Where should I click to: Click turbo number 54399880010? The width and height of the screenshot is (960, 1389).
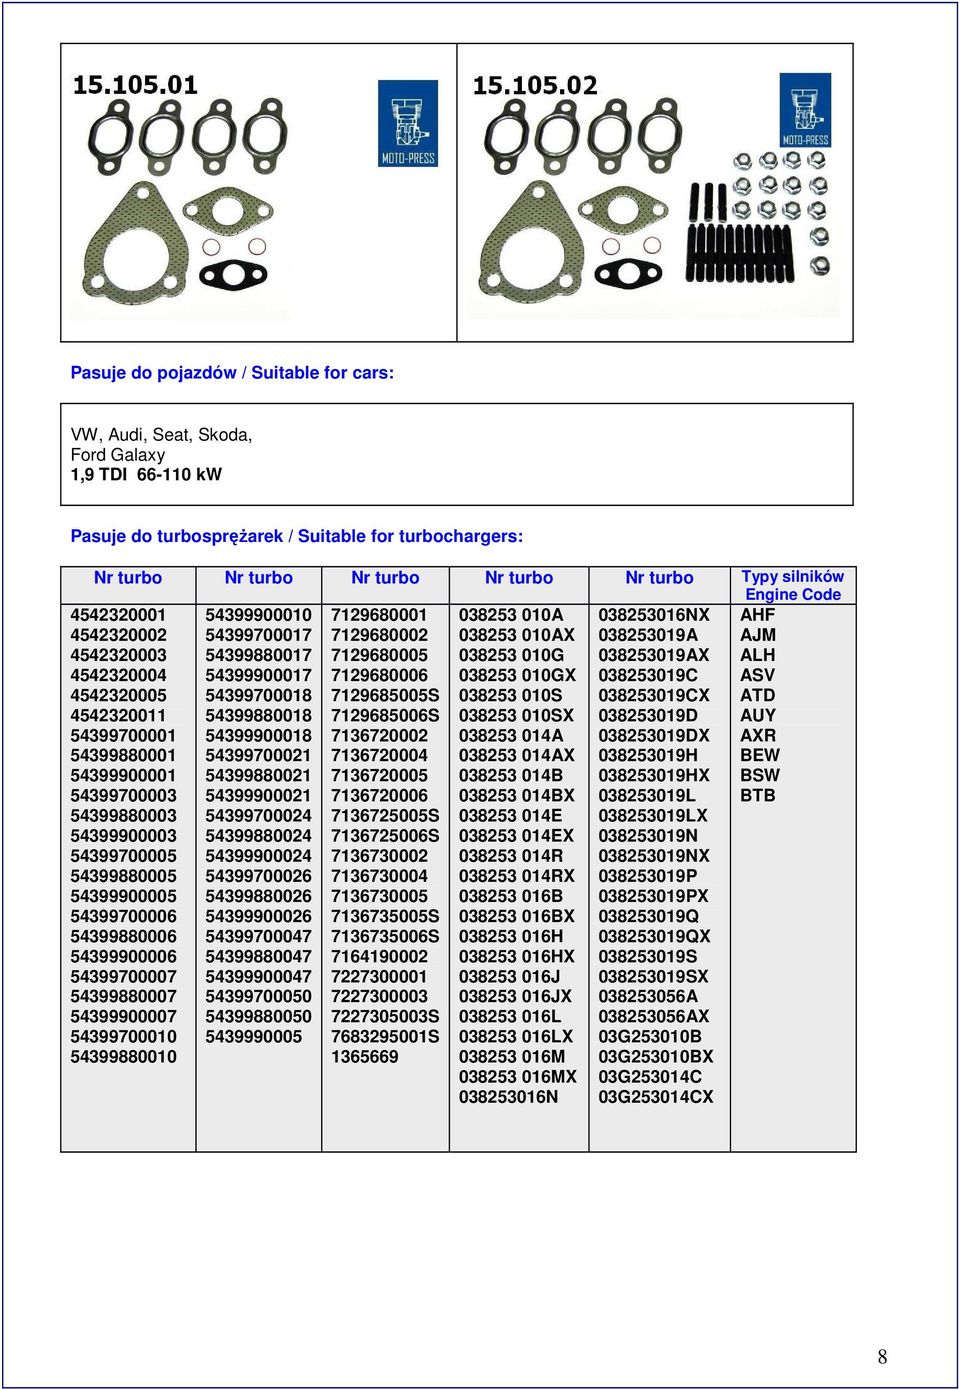point(123,1056)
